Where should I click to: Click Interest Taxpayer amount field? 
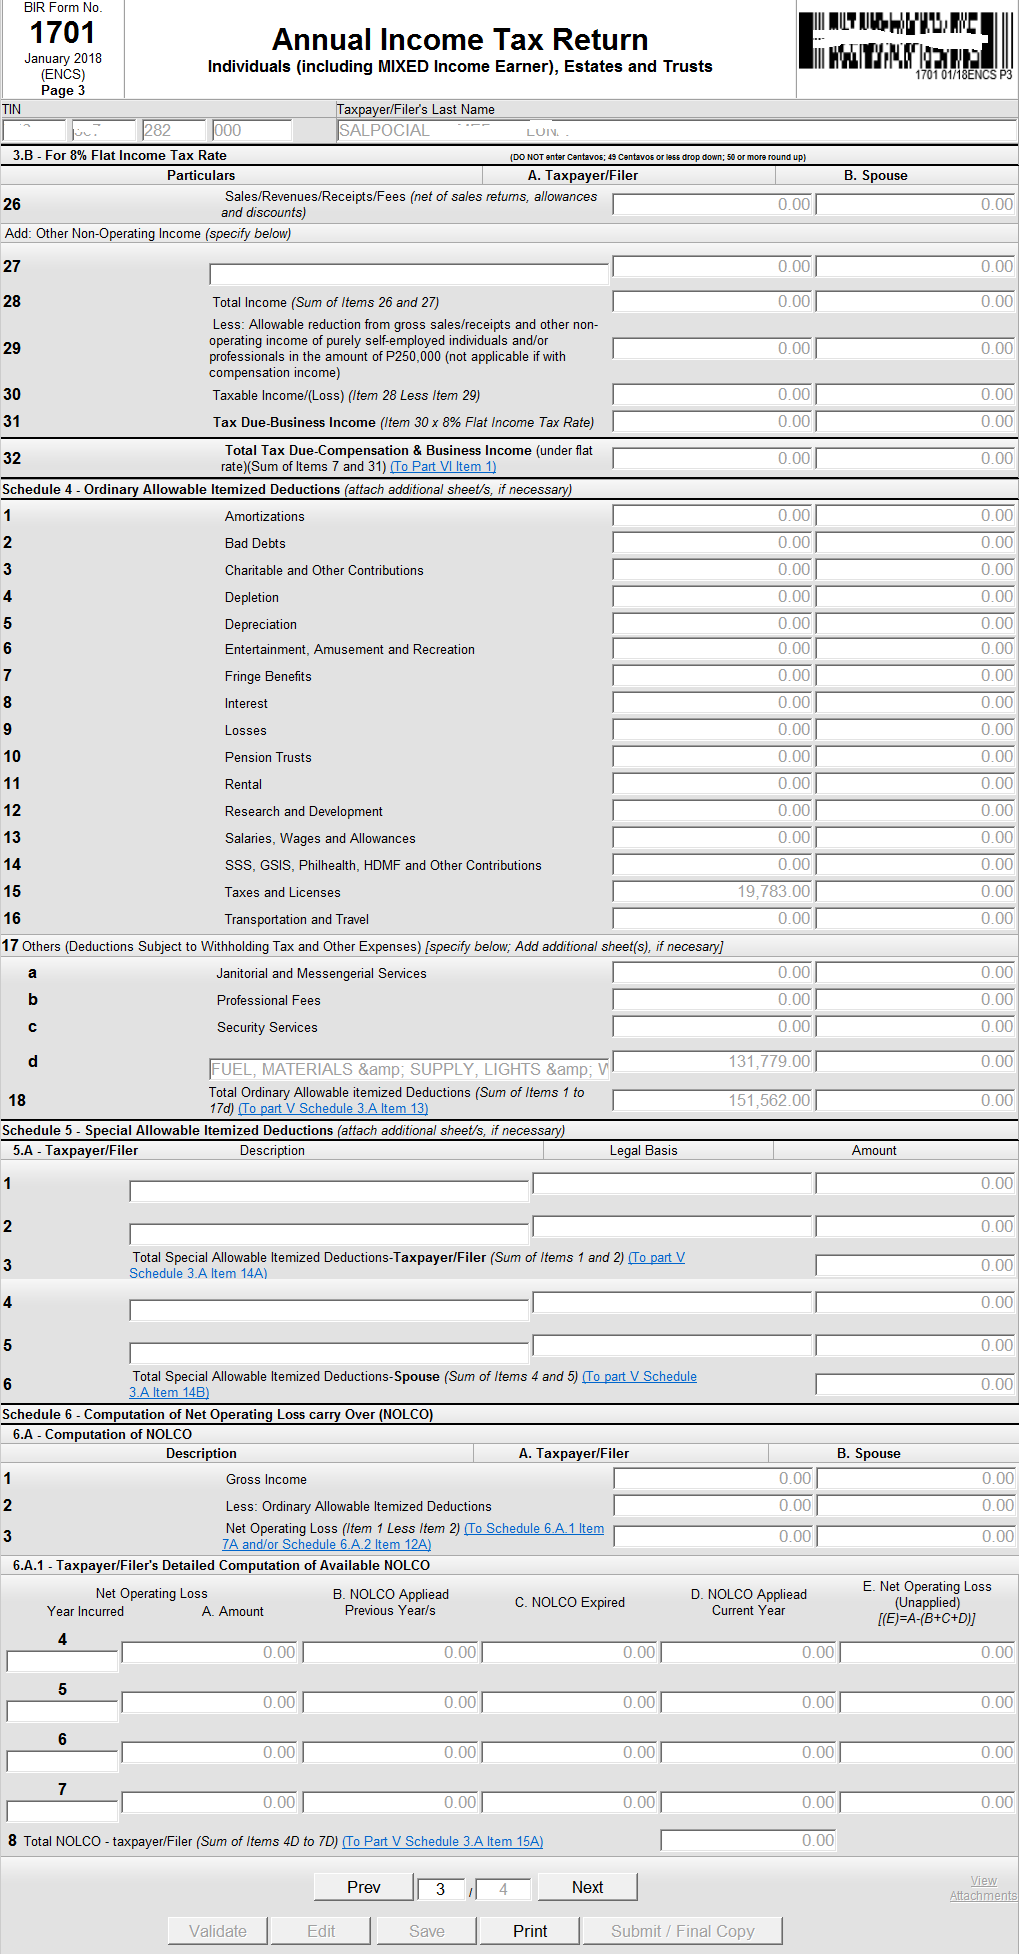[x=713, y=703]
